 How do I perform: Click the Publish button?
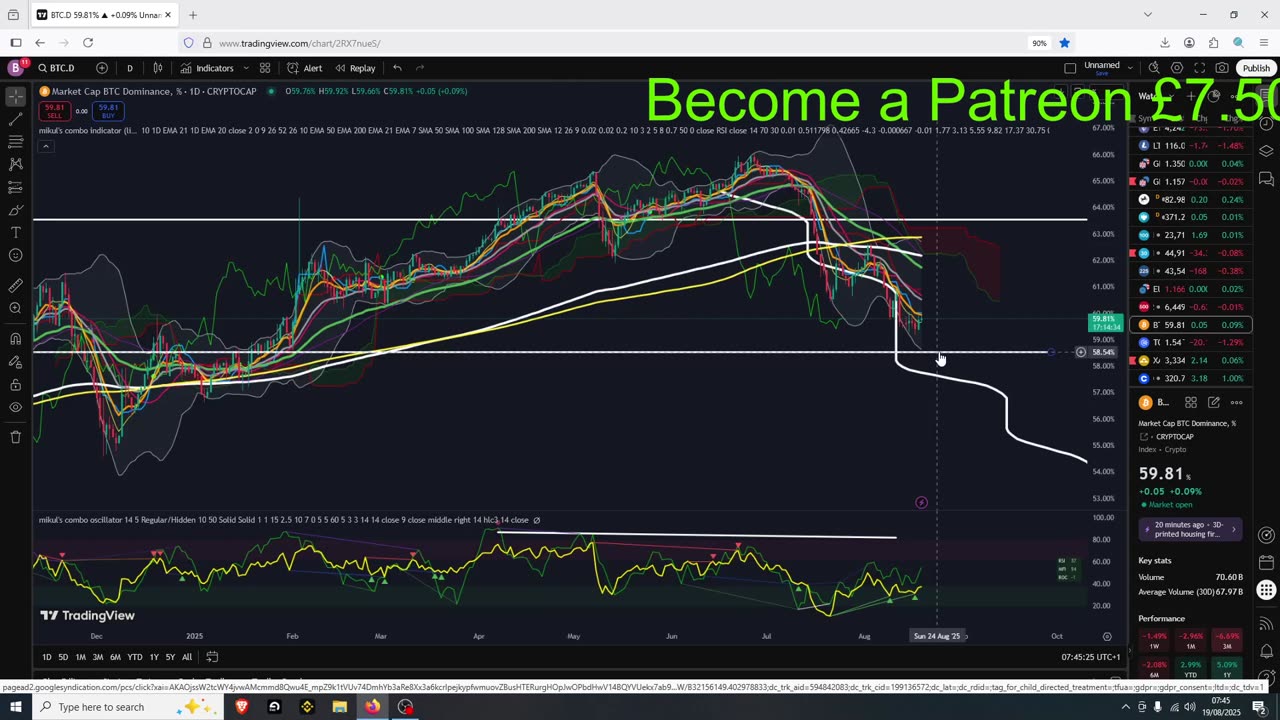tap(1256, 68)
